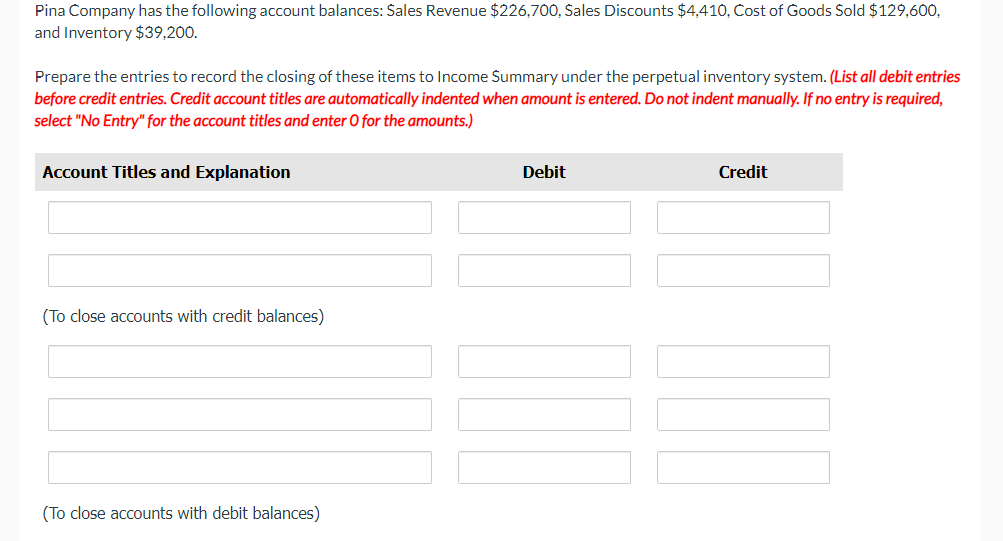Click '(To close accounts with debit balances)' text
This screenshot has width=1003, height=541.
[x=181, y=514]
